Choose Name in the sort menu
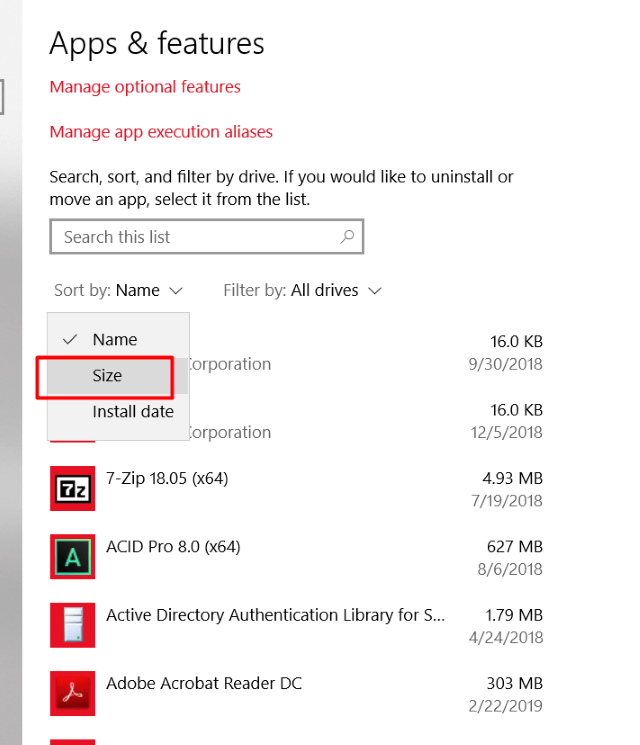 pyautogui.click(x=118, y=339)
